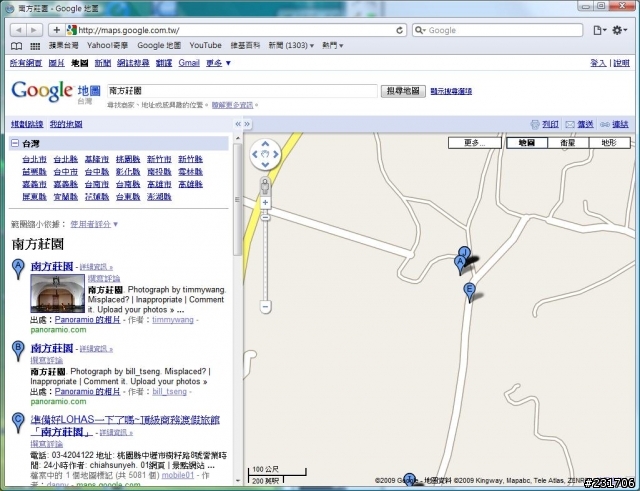Screen dimensions: 640x491
Task: Click the maps search input field
Action: tap(242, 91)
